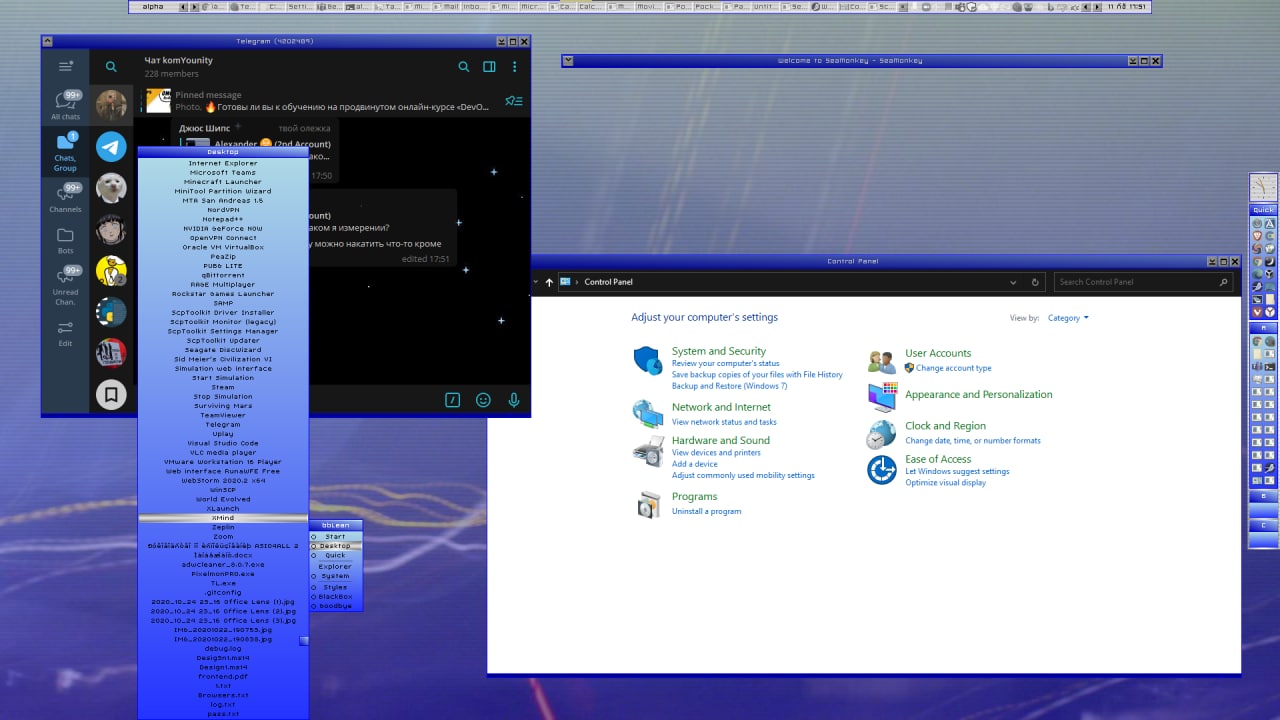
Task: Toggle Telegram right sidebar panel icon
Action: [489, 67]
